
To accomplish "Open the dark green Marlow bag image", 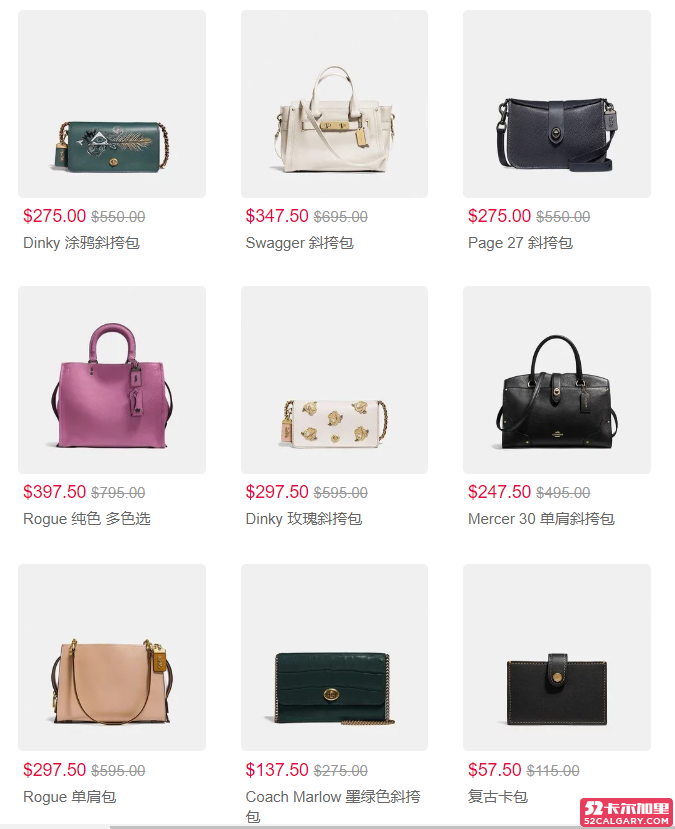I will pyautogui.click(x=335, y=657).
